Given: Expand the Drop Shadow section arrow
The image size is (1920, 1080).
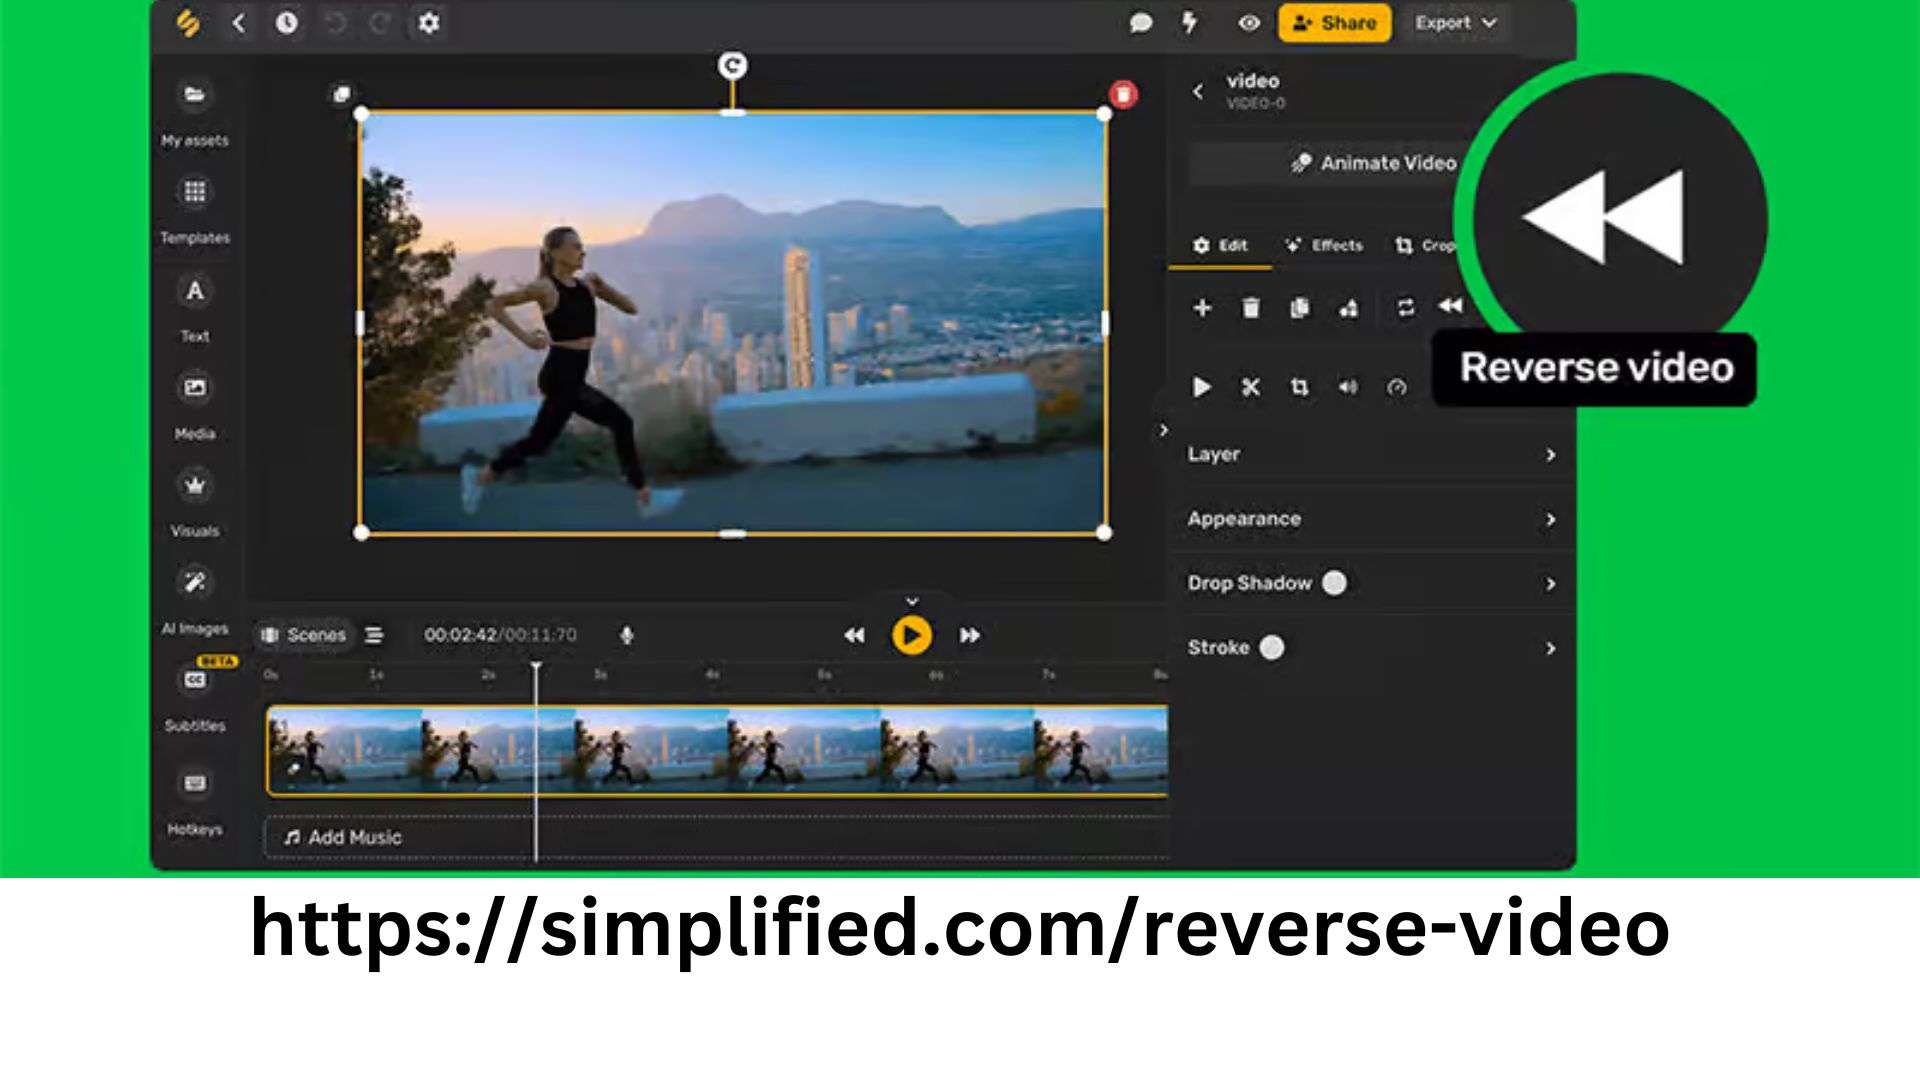Looking at the screenshot, I should point(1550,584).
